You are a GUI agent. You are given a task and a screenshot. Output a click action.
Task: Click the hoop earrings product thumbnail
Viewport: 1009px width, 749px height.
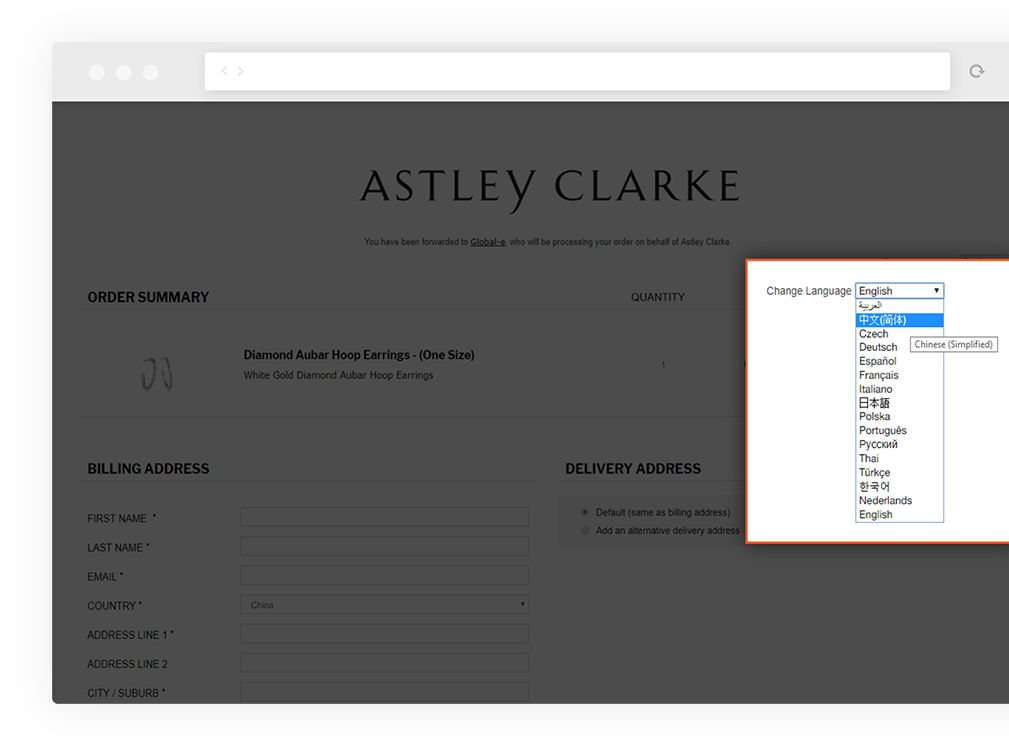coord(157,373)
